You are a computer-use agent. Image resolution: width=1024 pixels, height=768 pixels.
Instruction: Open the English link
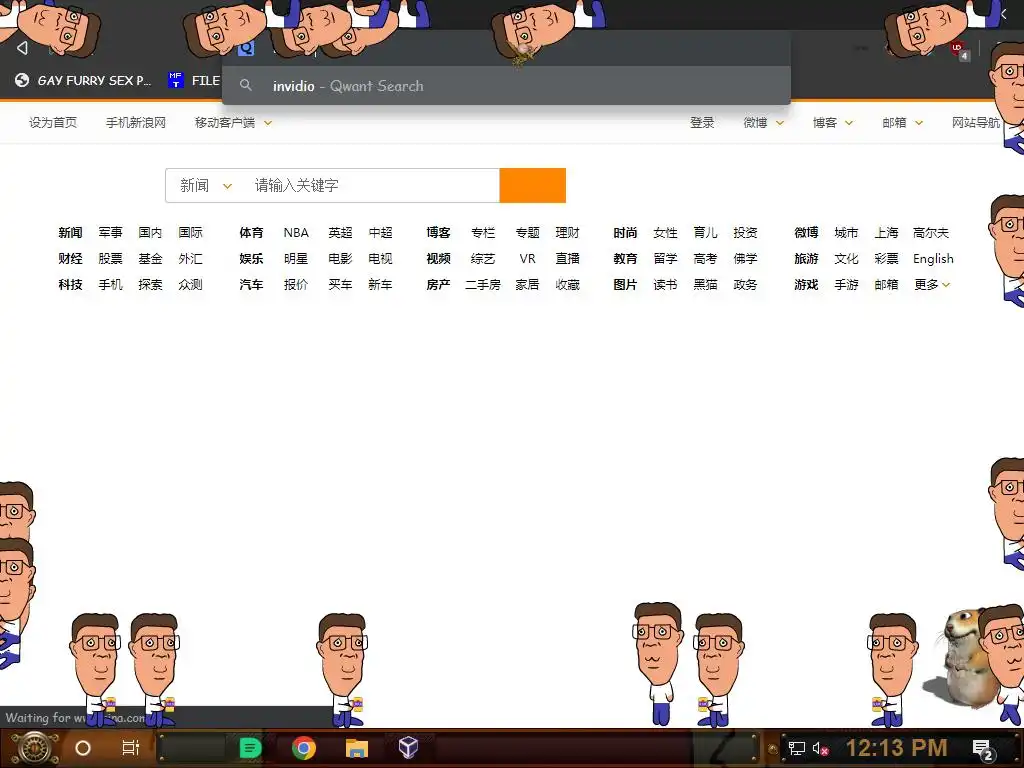tap(933, 259)
